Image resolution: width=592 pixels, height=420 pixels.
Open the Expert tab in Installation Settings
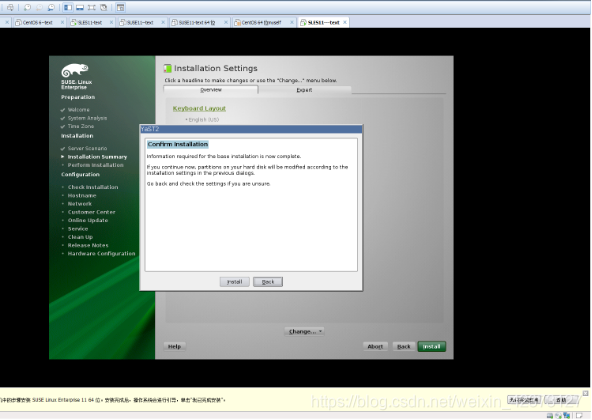pyautogui.click(x=304, y=90)
